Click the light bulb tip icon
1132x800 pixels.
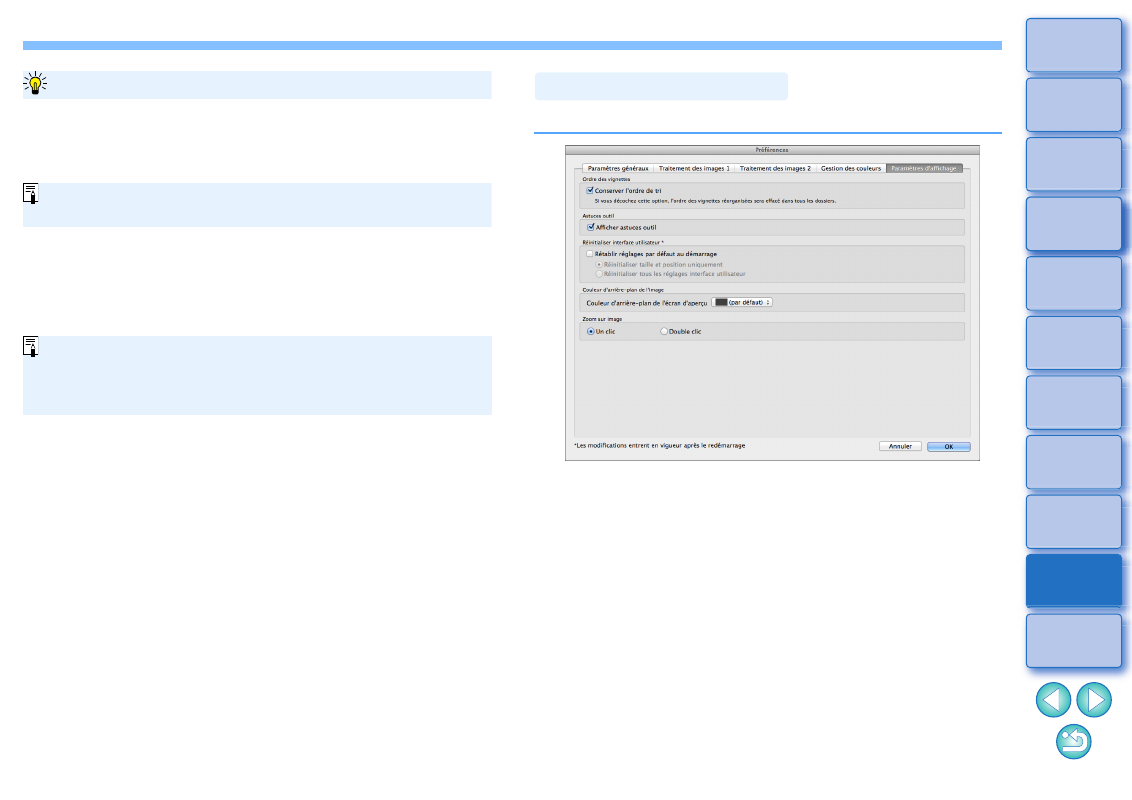(x=35, y=84)
